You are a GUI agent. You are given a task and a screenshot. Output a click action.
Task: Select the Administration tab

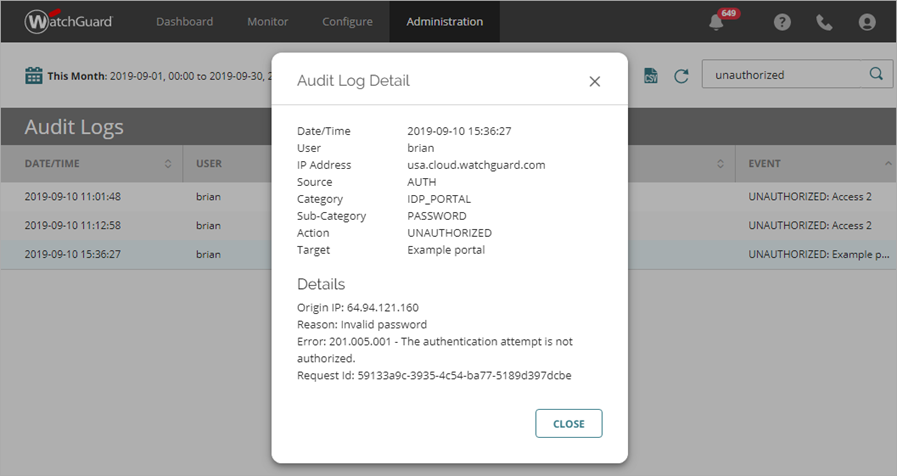(444, 21)
